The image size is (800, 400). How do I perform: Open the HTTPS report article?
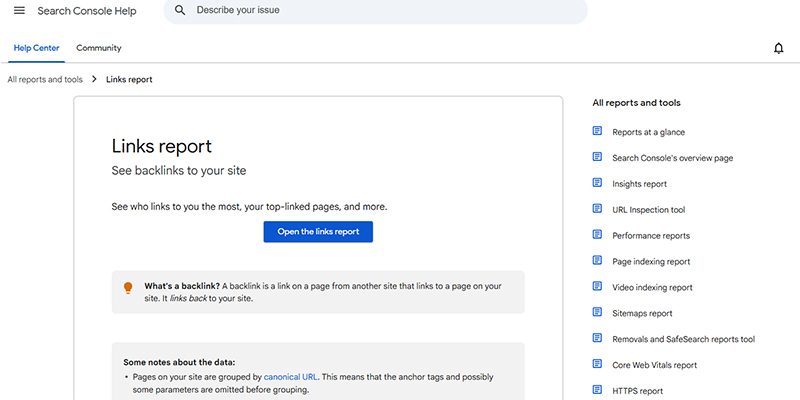tap(638, 391)
